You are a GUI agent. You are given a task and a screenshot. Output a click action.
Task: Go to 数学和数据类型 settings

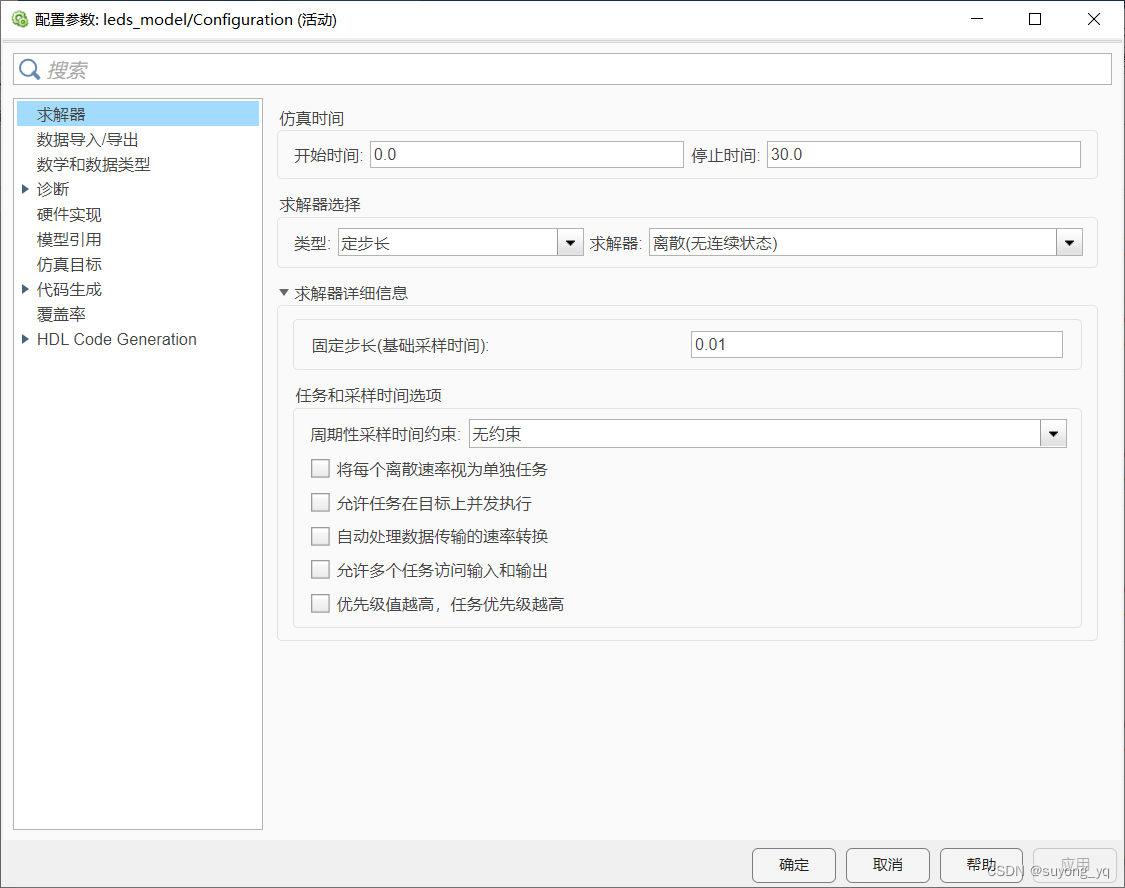click(93, 164)
